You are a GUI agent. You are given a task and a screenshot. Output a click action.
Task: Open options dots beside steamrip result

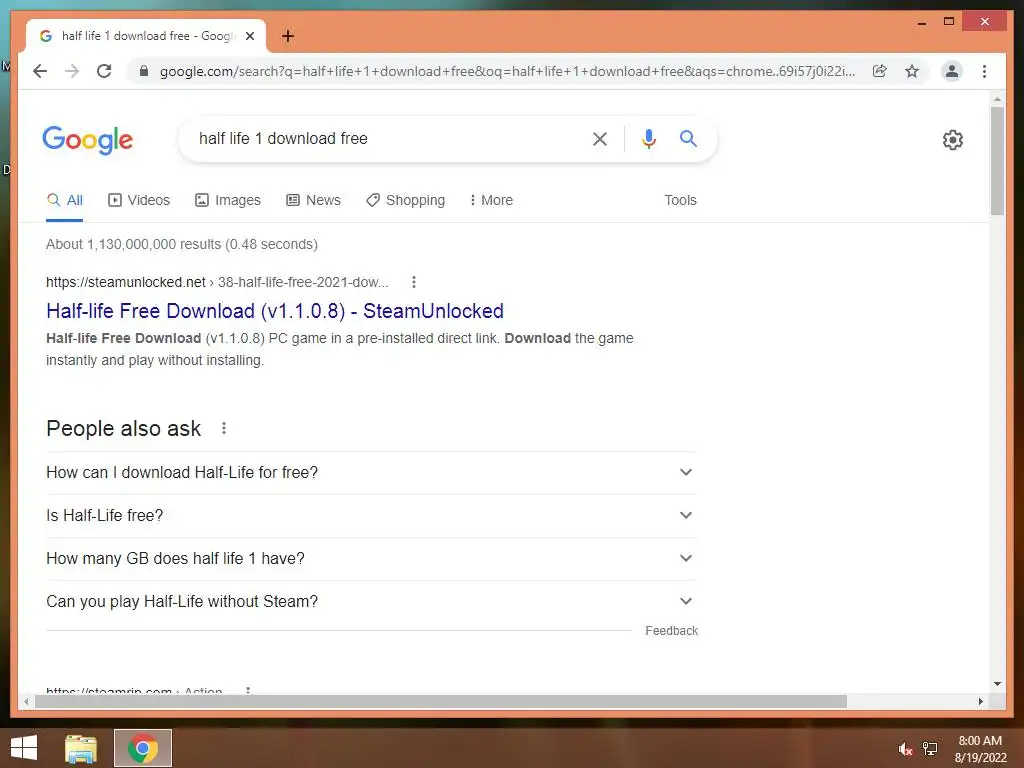[248, 690]
